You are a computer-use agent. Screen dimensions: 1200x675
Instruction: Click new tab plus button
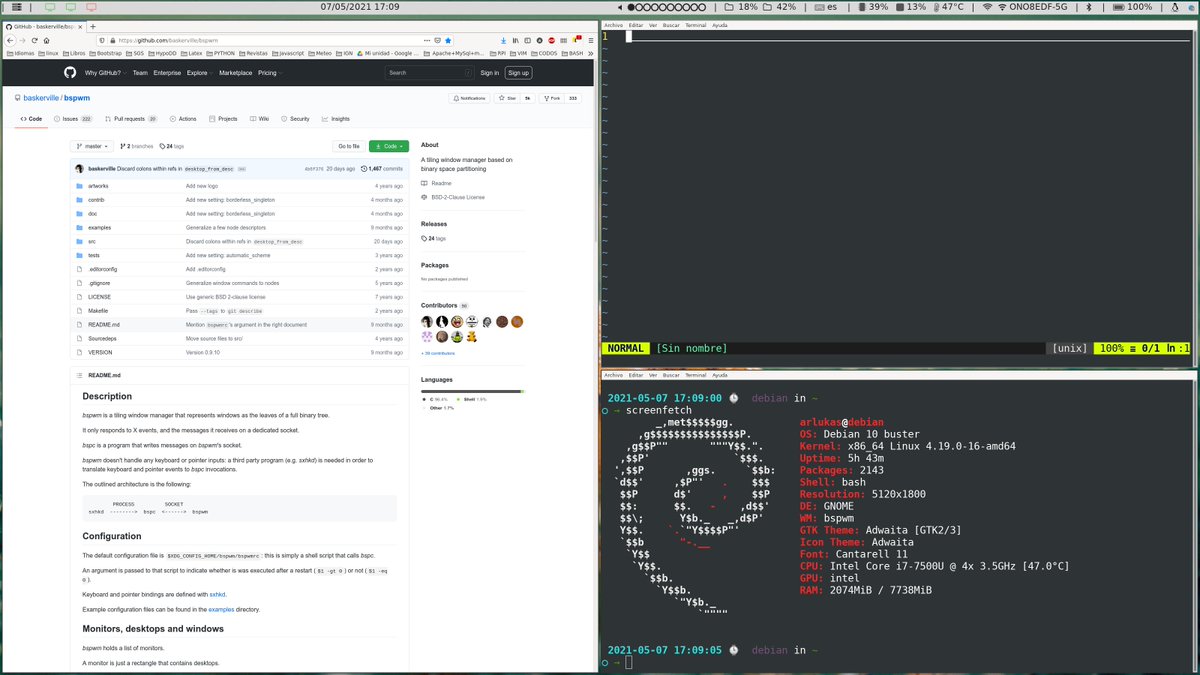(93, 26)
